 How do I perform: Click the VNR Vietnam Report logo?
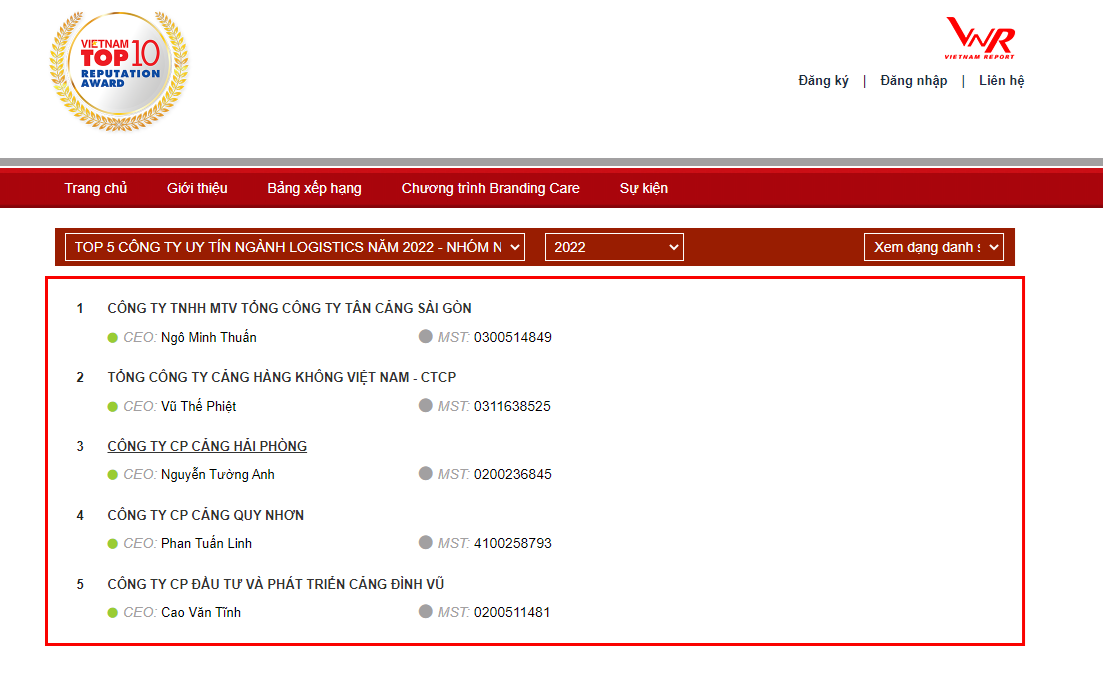point(980,40)
